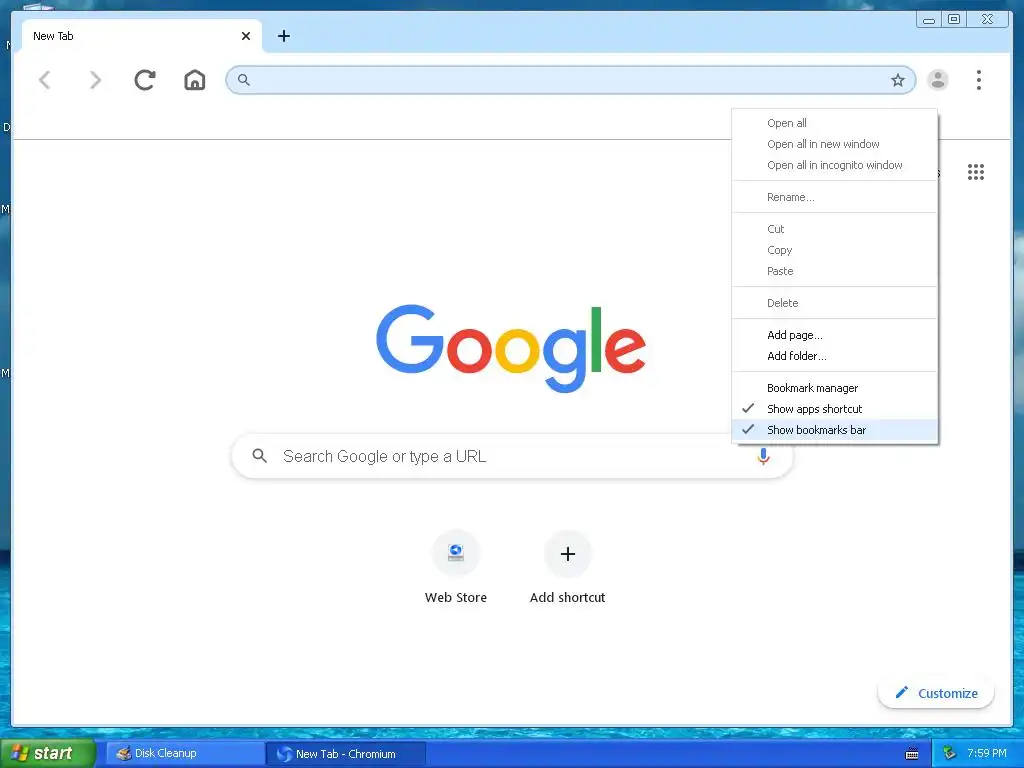Open the three-dot Chromium menu
Image resolution: width=1024 pixels, height=768 pixels.
(978, 80)
